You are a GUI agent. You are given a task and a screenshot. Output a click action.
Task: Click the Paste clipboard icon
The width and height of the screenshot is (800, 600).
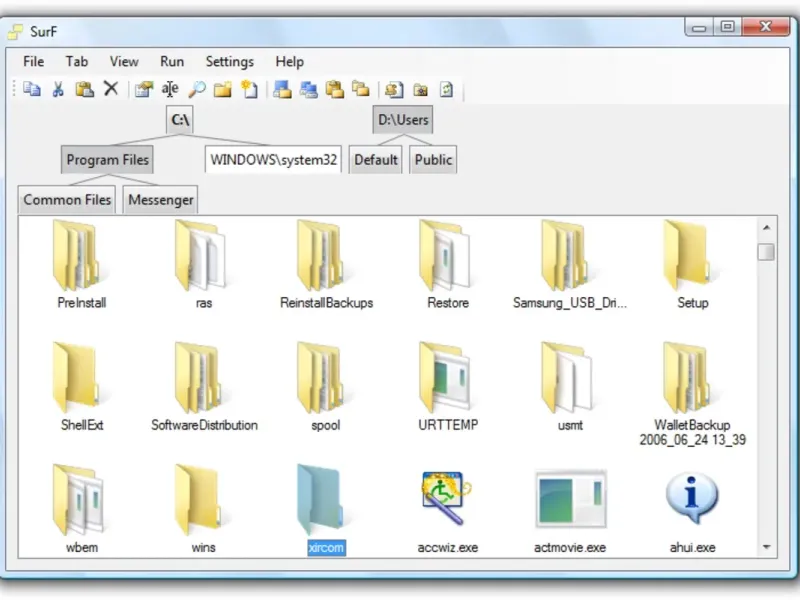tap(85, 89)
